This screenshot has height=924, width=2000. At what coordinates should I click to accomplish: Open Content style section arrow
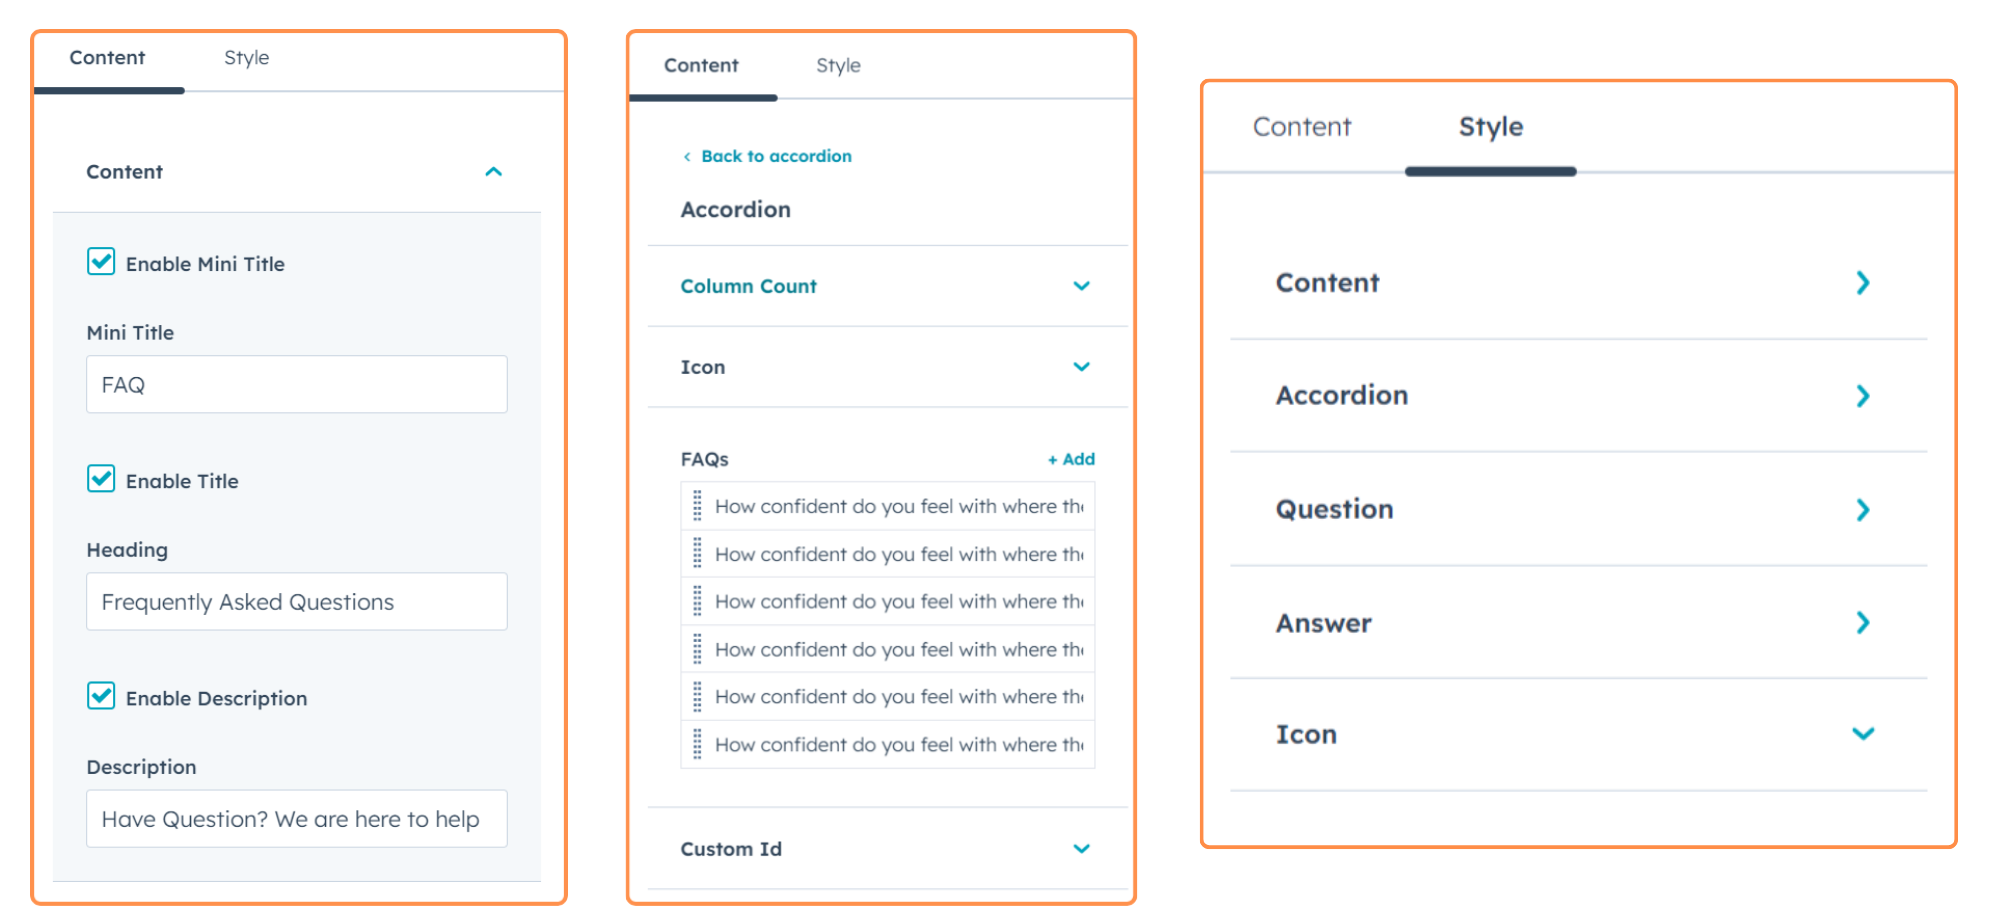click(1862, 283)
